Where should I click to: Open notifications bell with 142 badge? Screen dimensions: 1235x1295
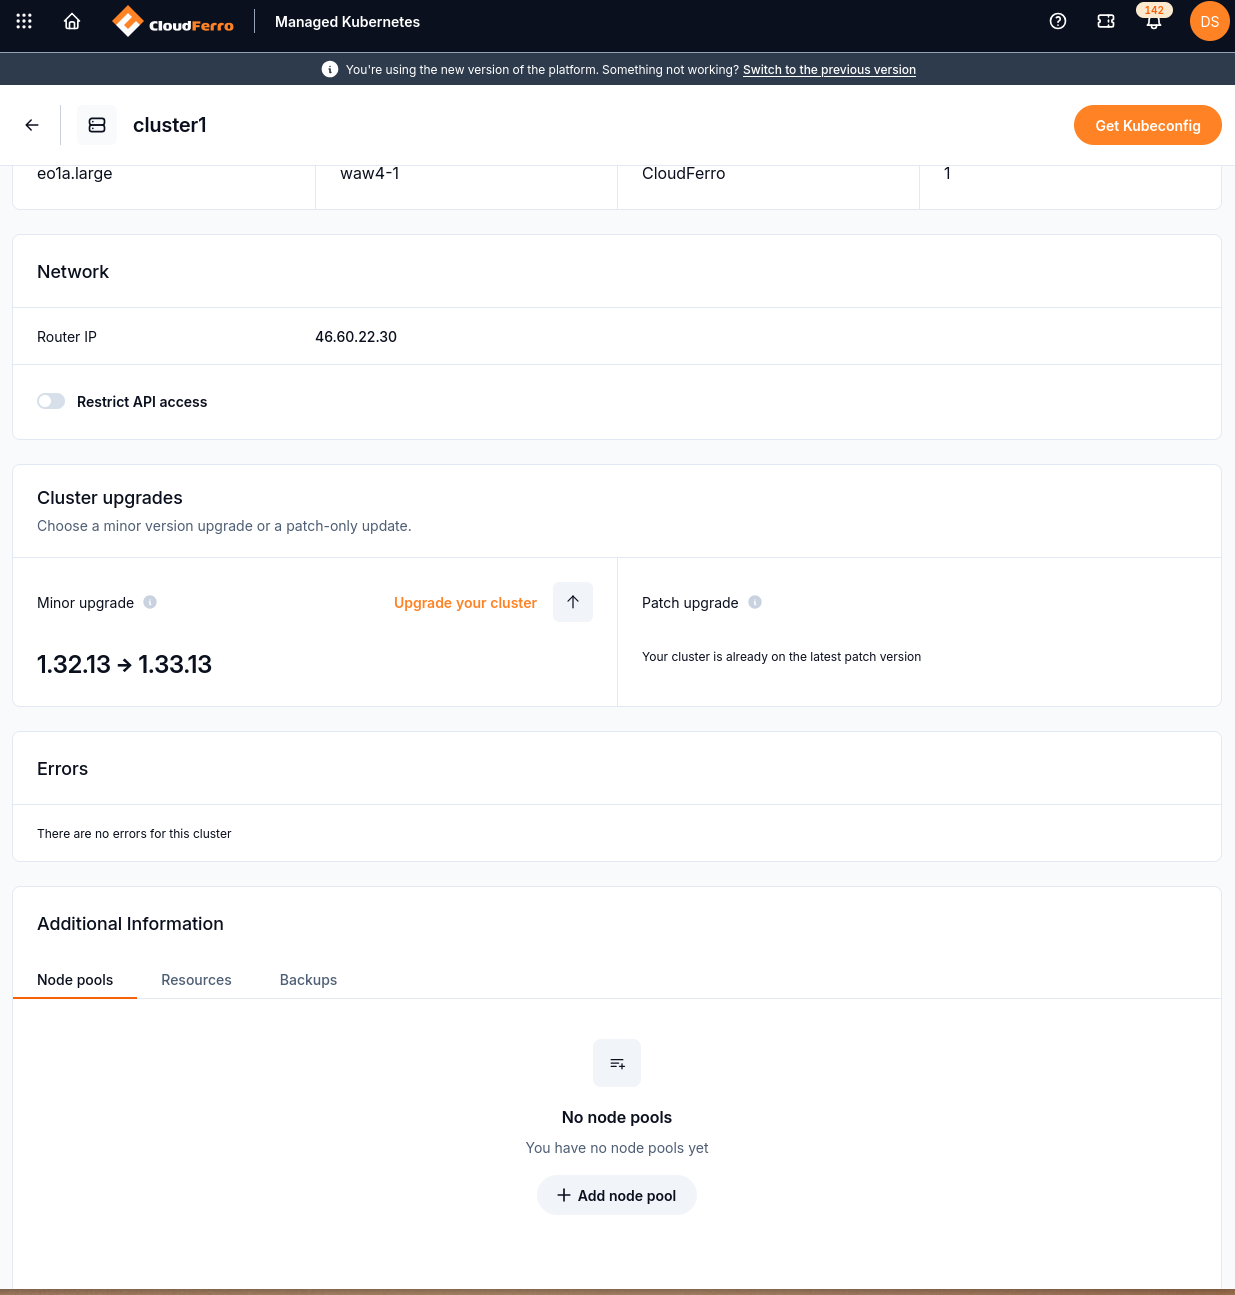[x=1154, y=20]
